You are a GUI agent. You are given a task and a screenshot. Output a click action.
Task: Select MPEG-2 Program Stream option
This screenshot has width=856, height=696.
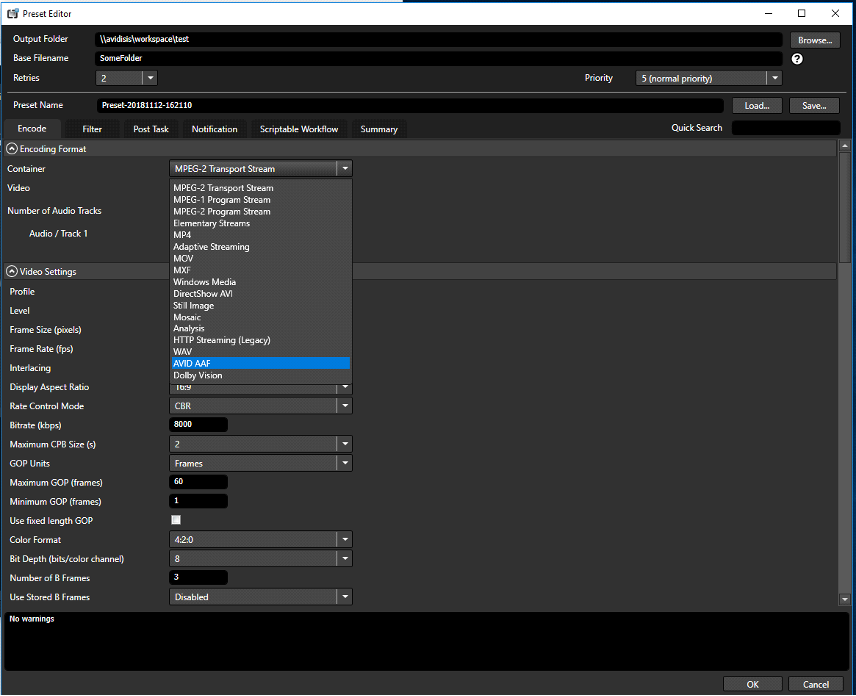261,211
